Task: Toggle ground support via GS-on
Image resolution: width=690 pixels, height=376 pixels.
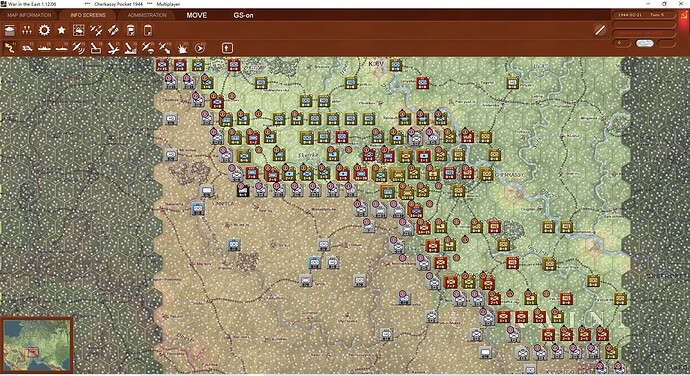Action: coord(243,15)
